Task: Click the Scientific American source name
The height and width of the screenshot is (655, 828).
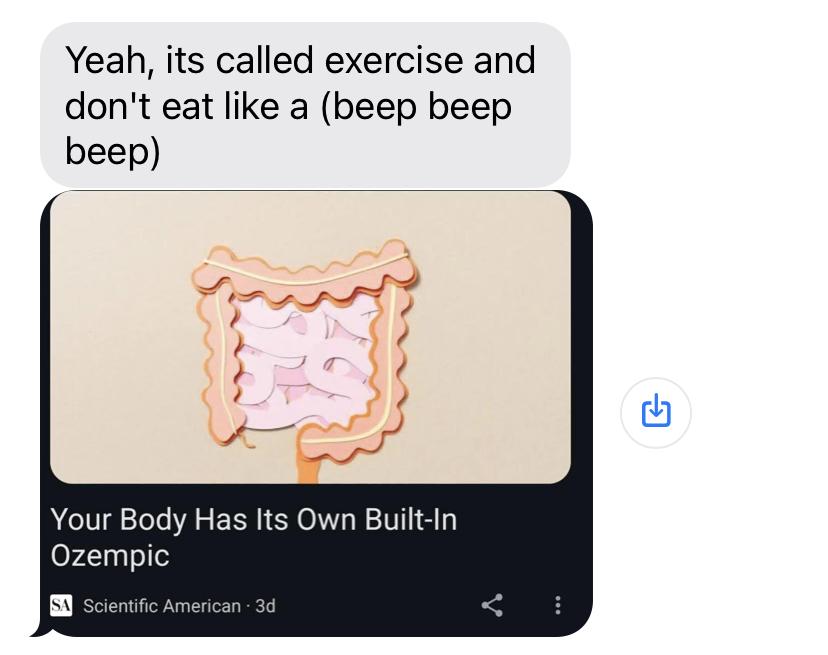Action: (x=162, y=606)
